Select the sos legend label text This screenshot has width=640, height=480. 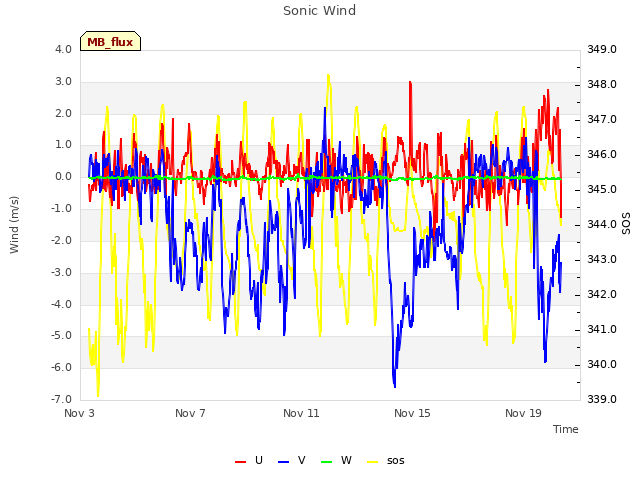coord(396,461)
